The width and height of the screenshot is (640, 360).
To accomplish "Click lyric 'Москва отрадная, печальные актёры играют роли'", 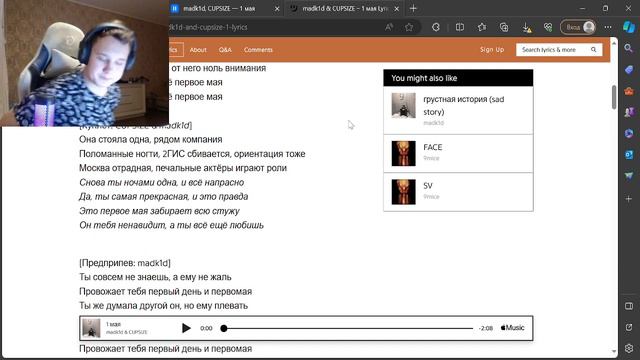I will pyautogui.click(x=183, y=168).
